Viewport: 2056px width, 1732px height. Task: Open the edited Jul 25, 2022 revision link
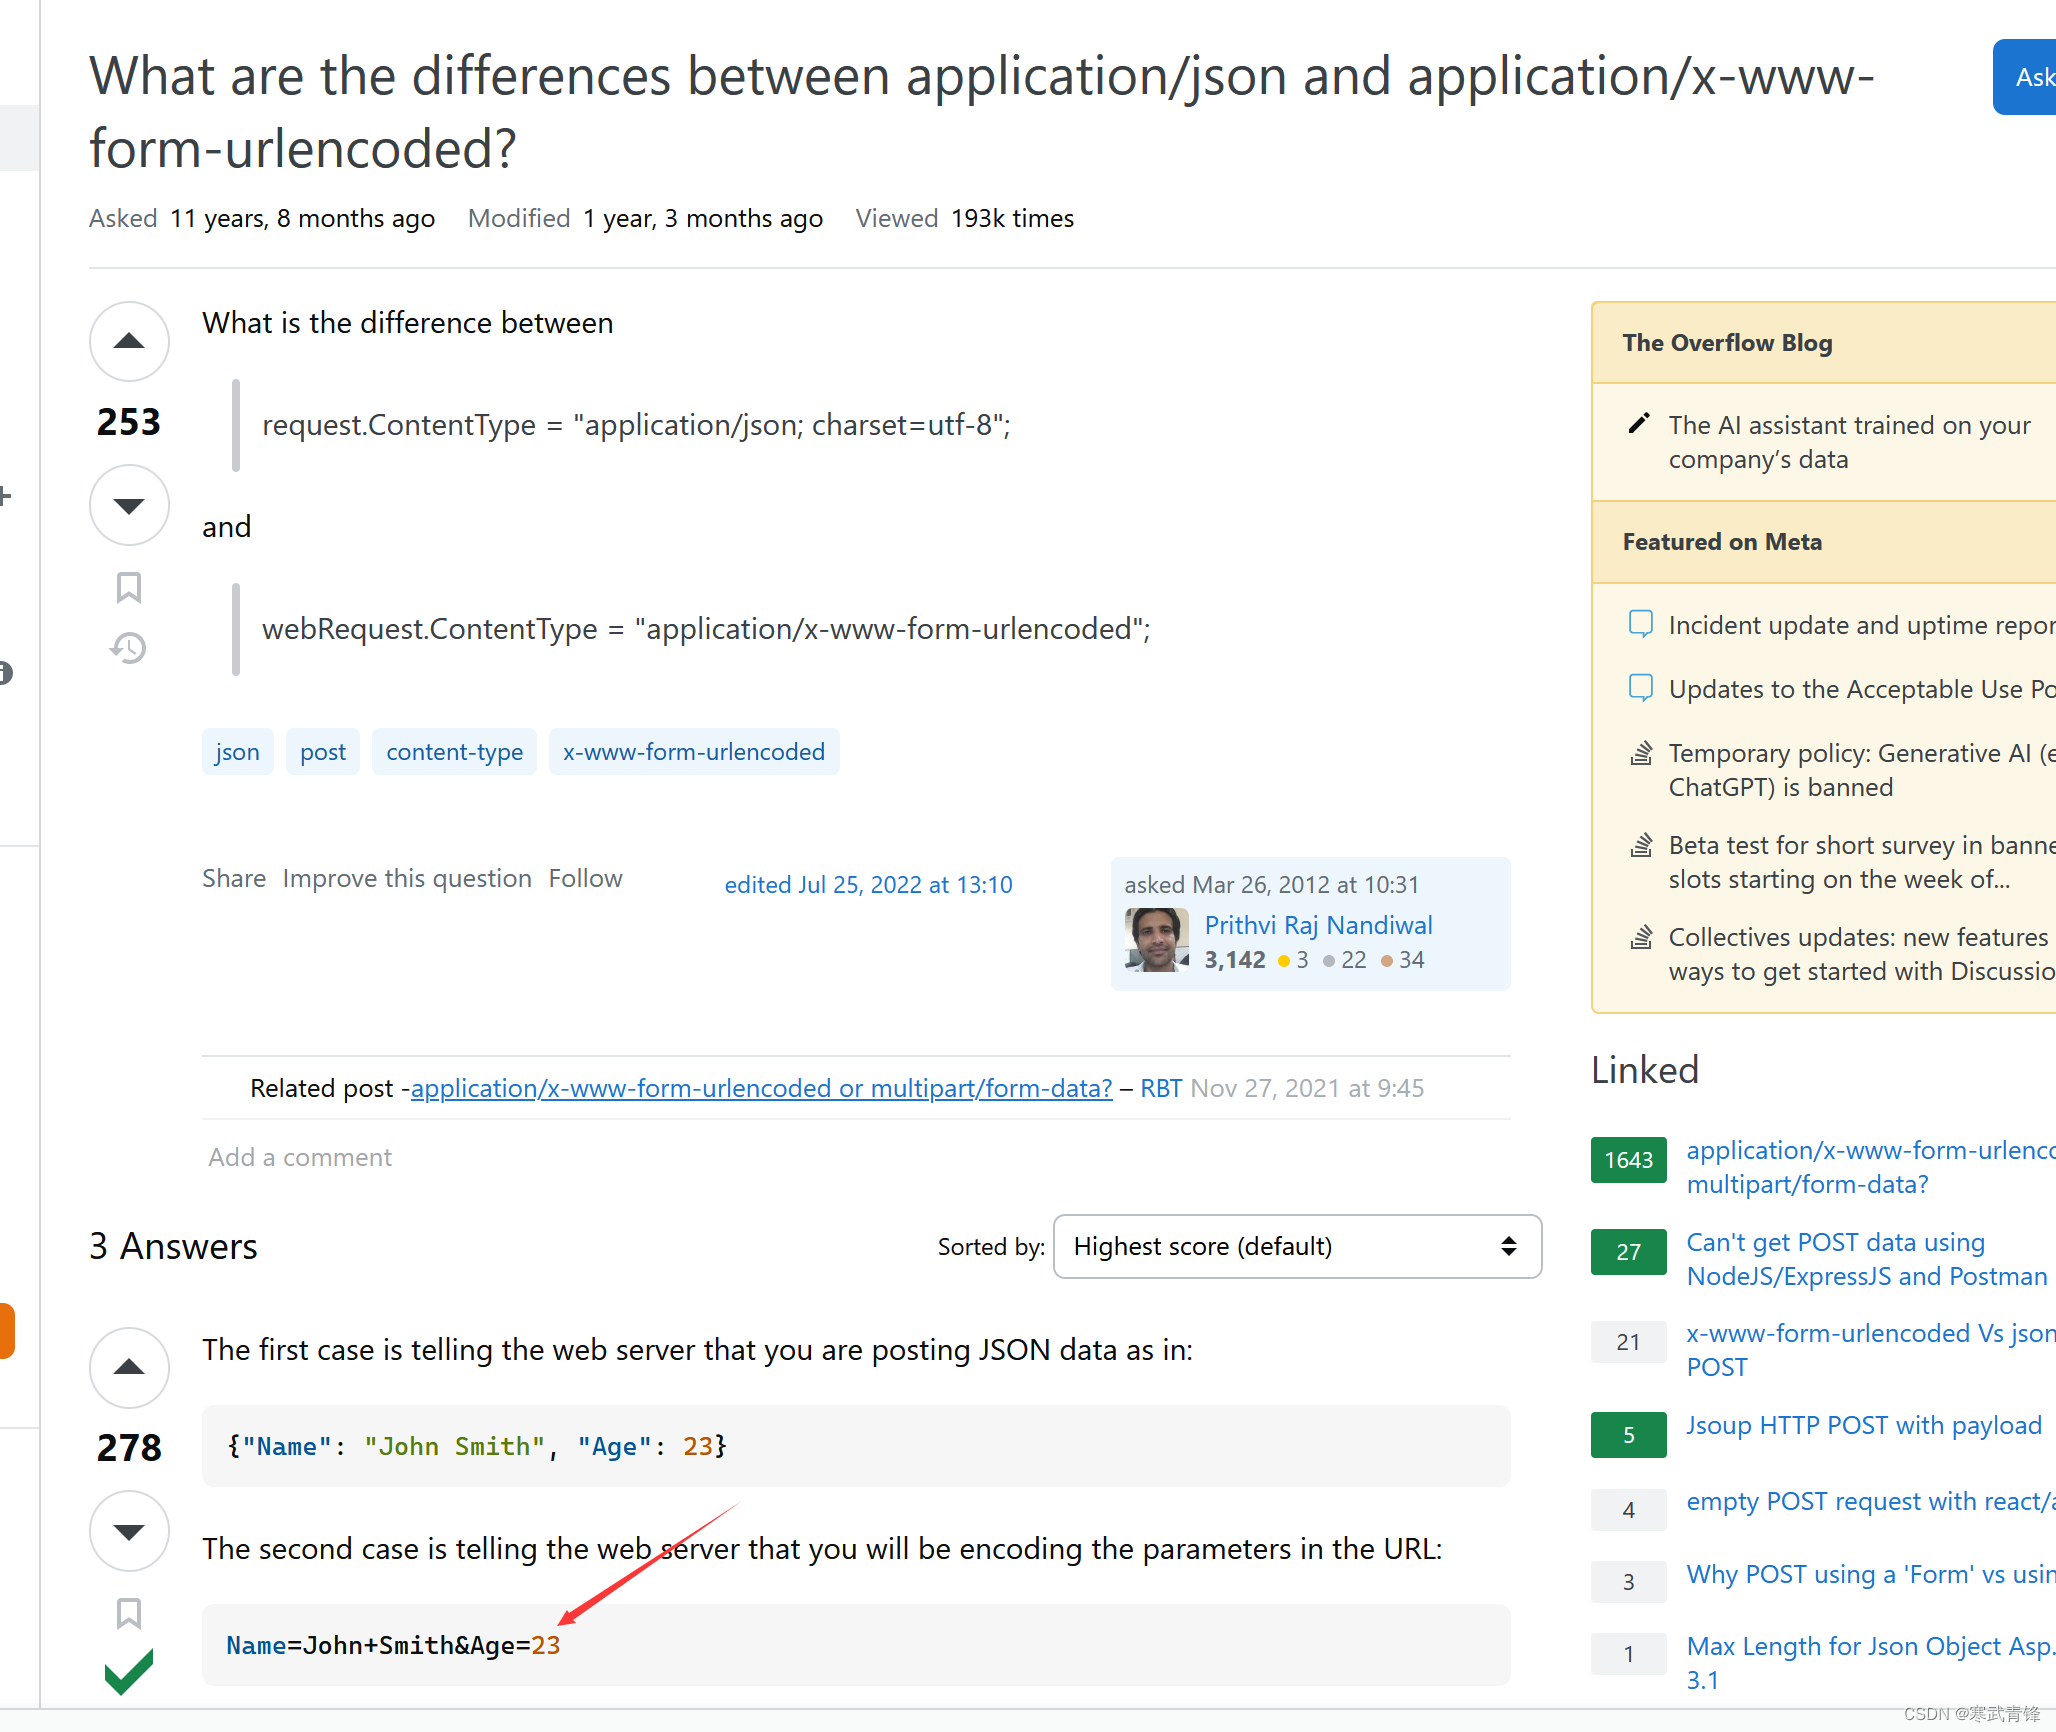point(868,884)
